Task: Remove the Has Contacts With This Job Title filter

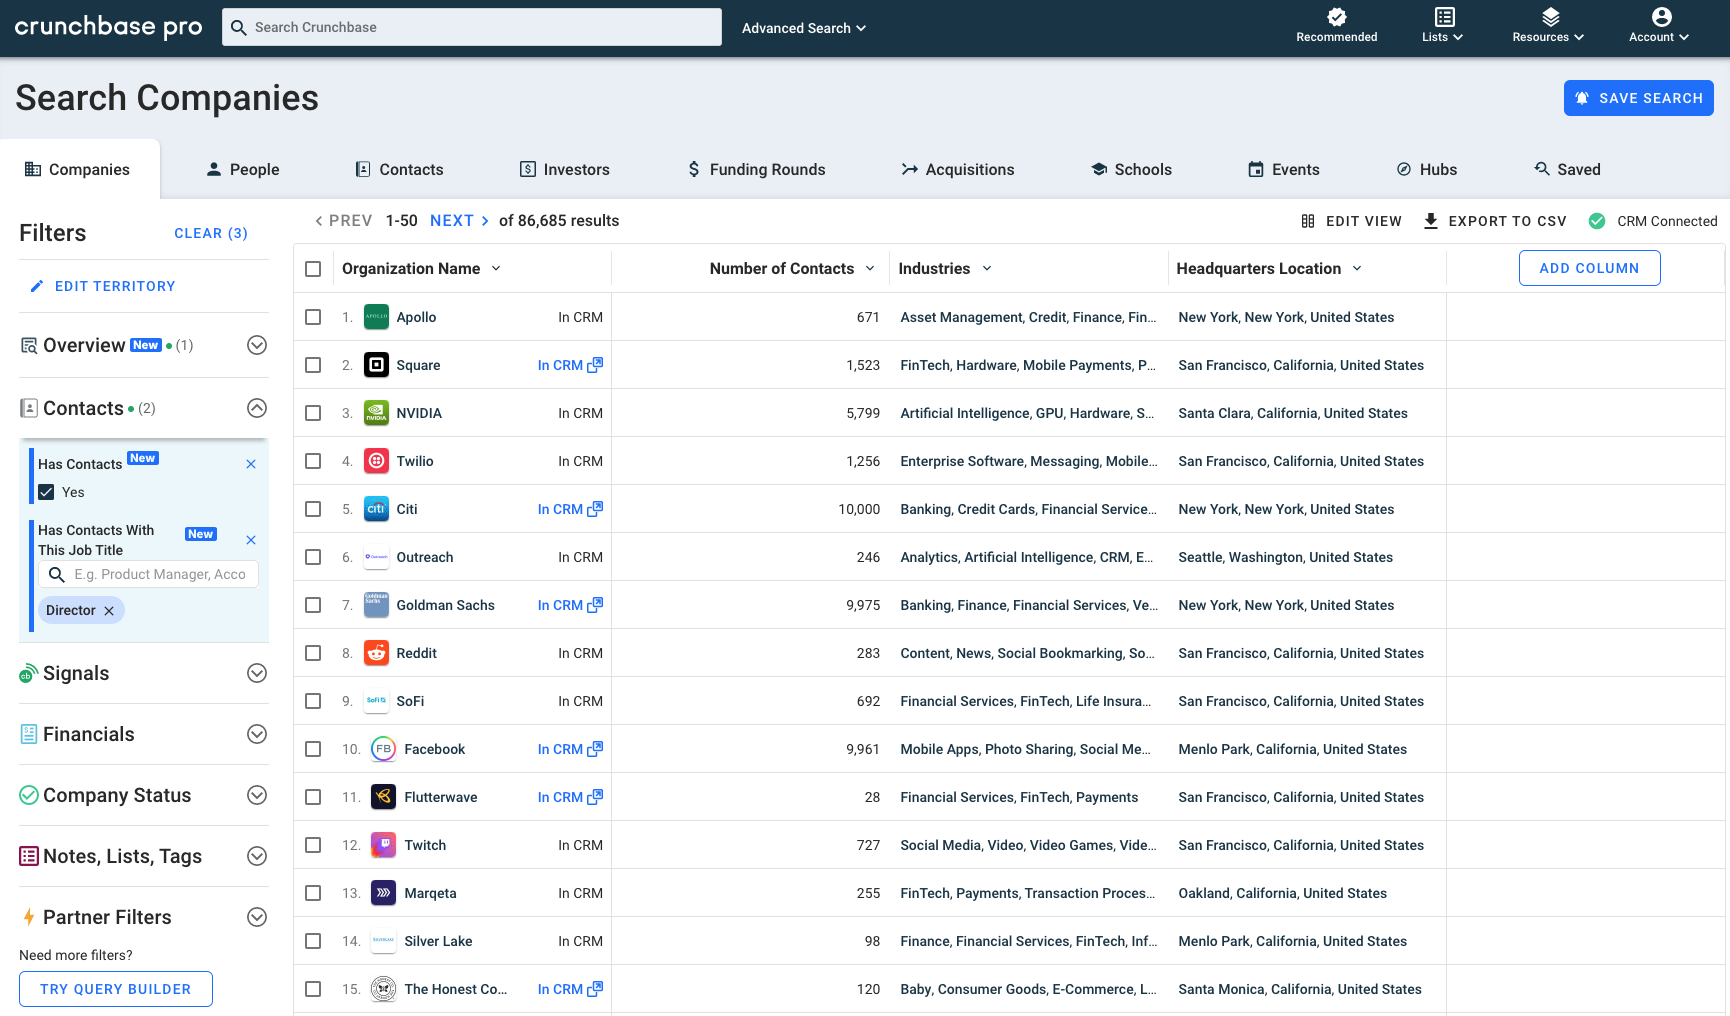Action: pos(251,540)
